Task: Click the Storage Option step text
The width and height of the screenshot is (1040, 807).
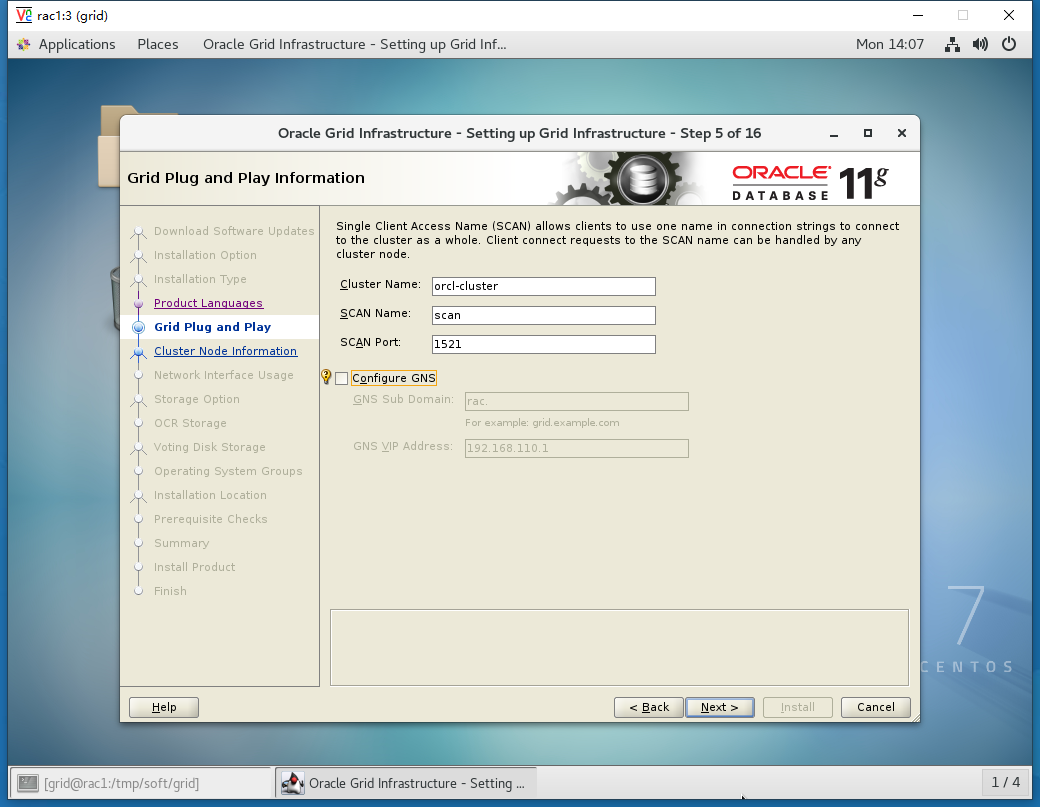Action: (x=197, y=399)
